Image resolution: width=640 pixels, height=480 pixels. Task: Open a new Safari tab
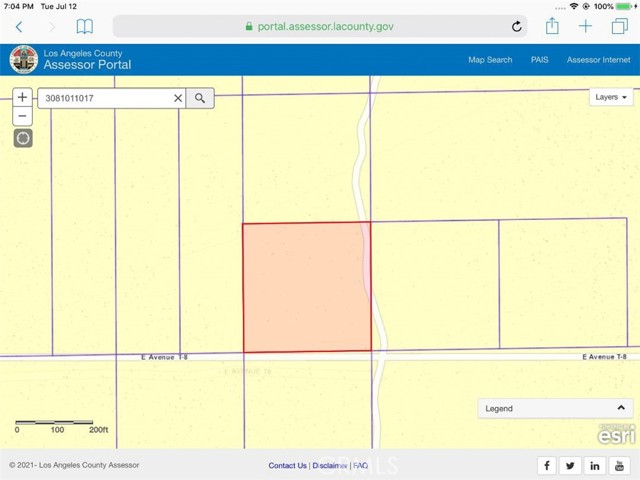pyautogui.click(x=585, y=26)
